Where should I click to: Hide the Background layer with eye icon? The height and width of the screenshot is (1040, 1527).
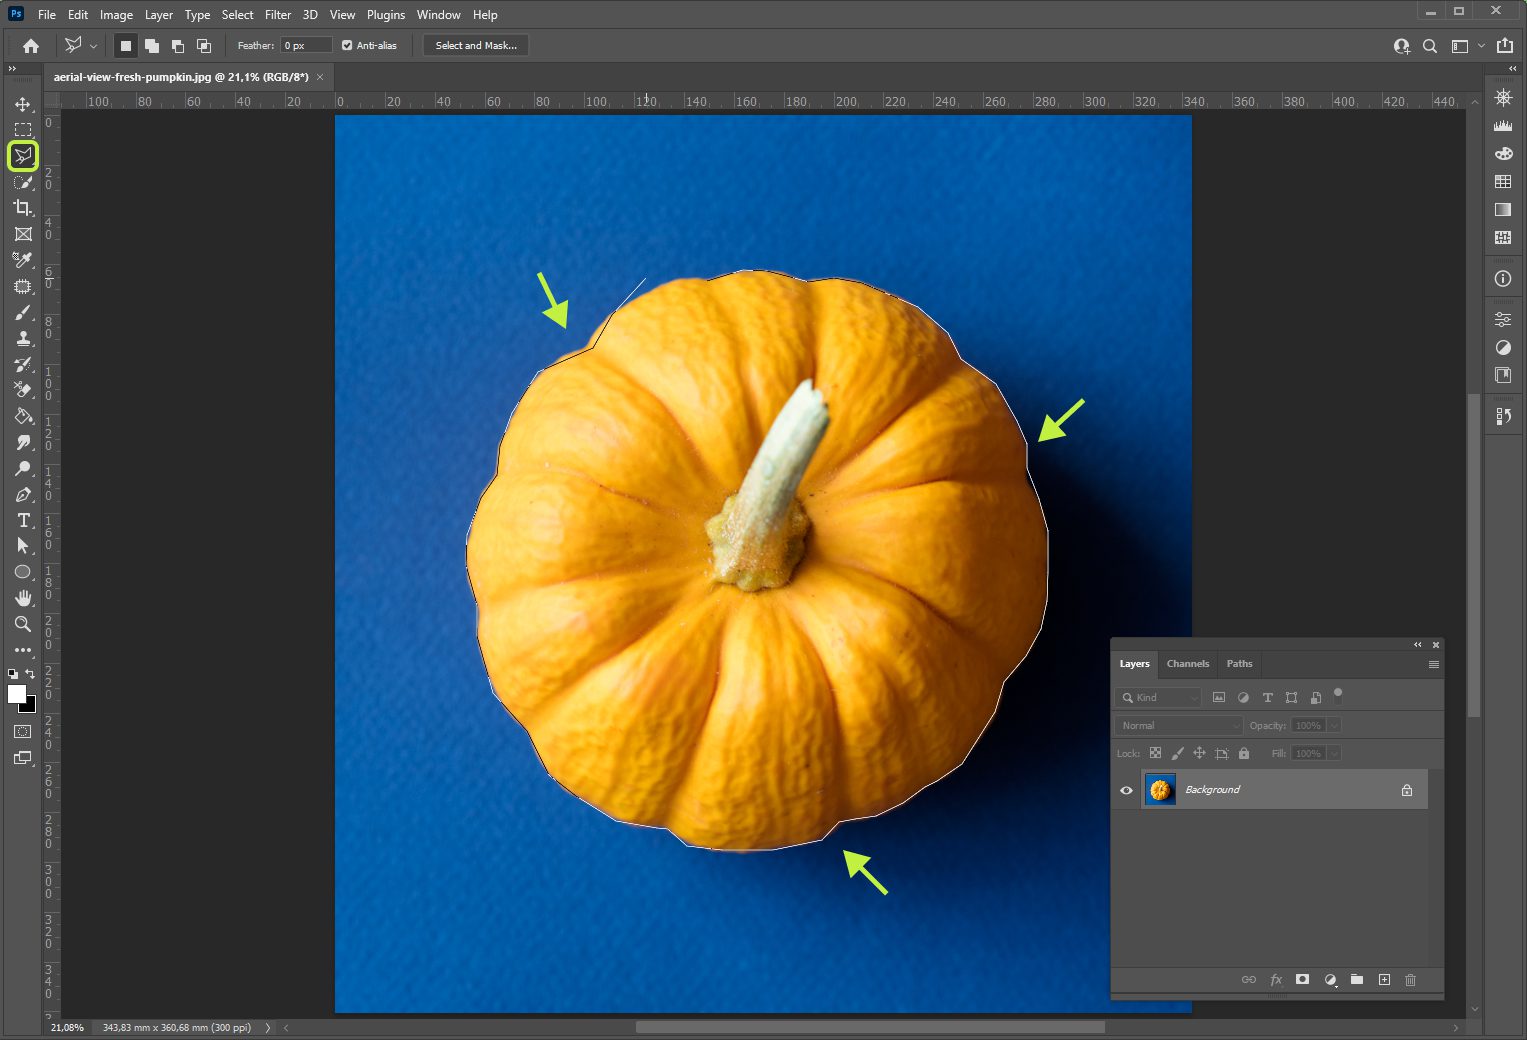(1126, 790)
